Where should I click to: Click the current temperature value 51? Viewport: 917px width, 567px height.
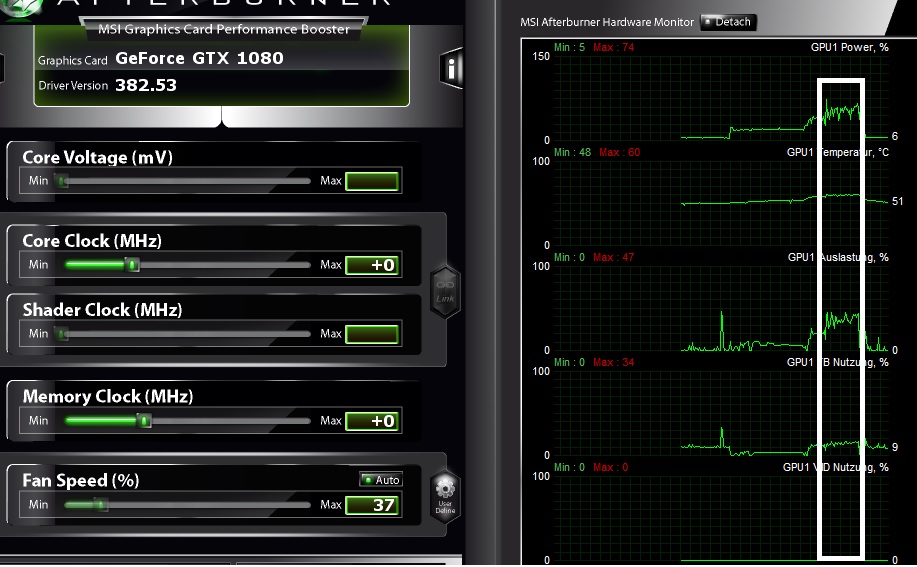pos(897,202)
